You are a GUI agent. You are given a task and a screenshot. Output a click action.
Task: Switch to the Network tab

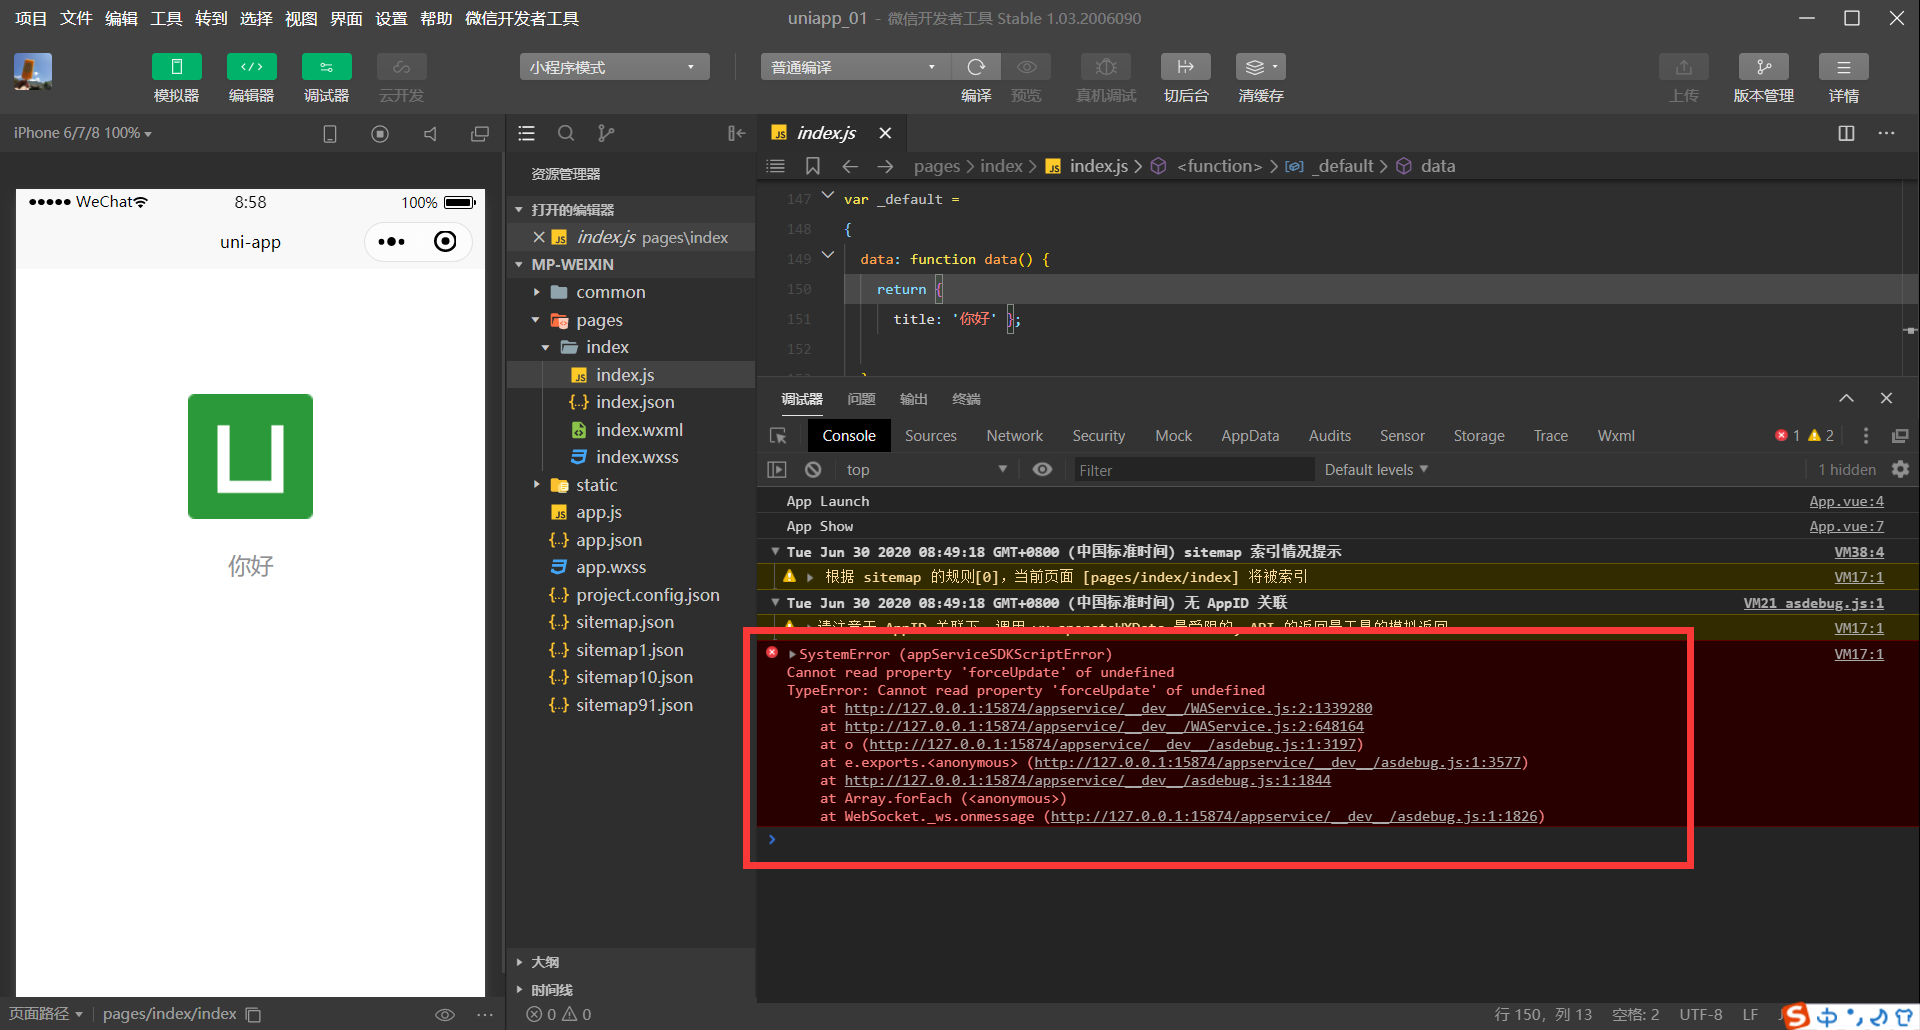pyautogui.click(x=1014, y=436)
